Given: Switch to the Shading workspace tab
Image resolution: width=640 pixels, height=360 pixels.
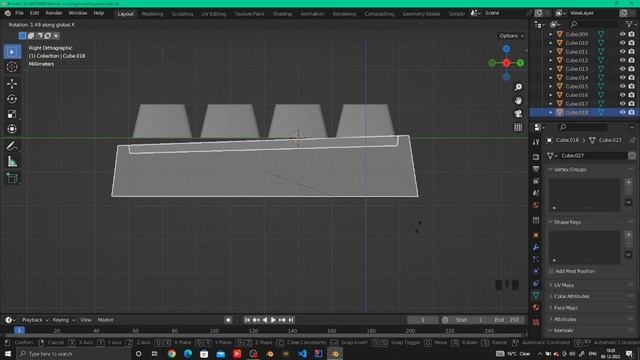Looking at the screenshot, I should point(282,14).
